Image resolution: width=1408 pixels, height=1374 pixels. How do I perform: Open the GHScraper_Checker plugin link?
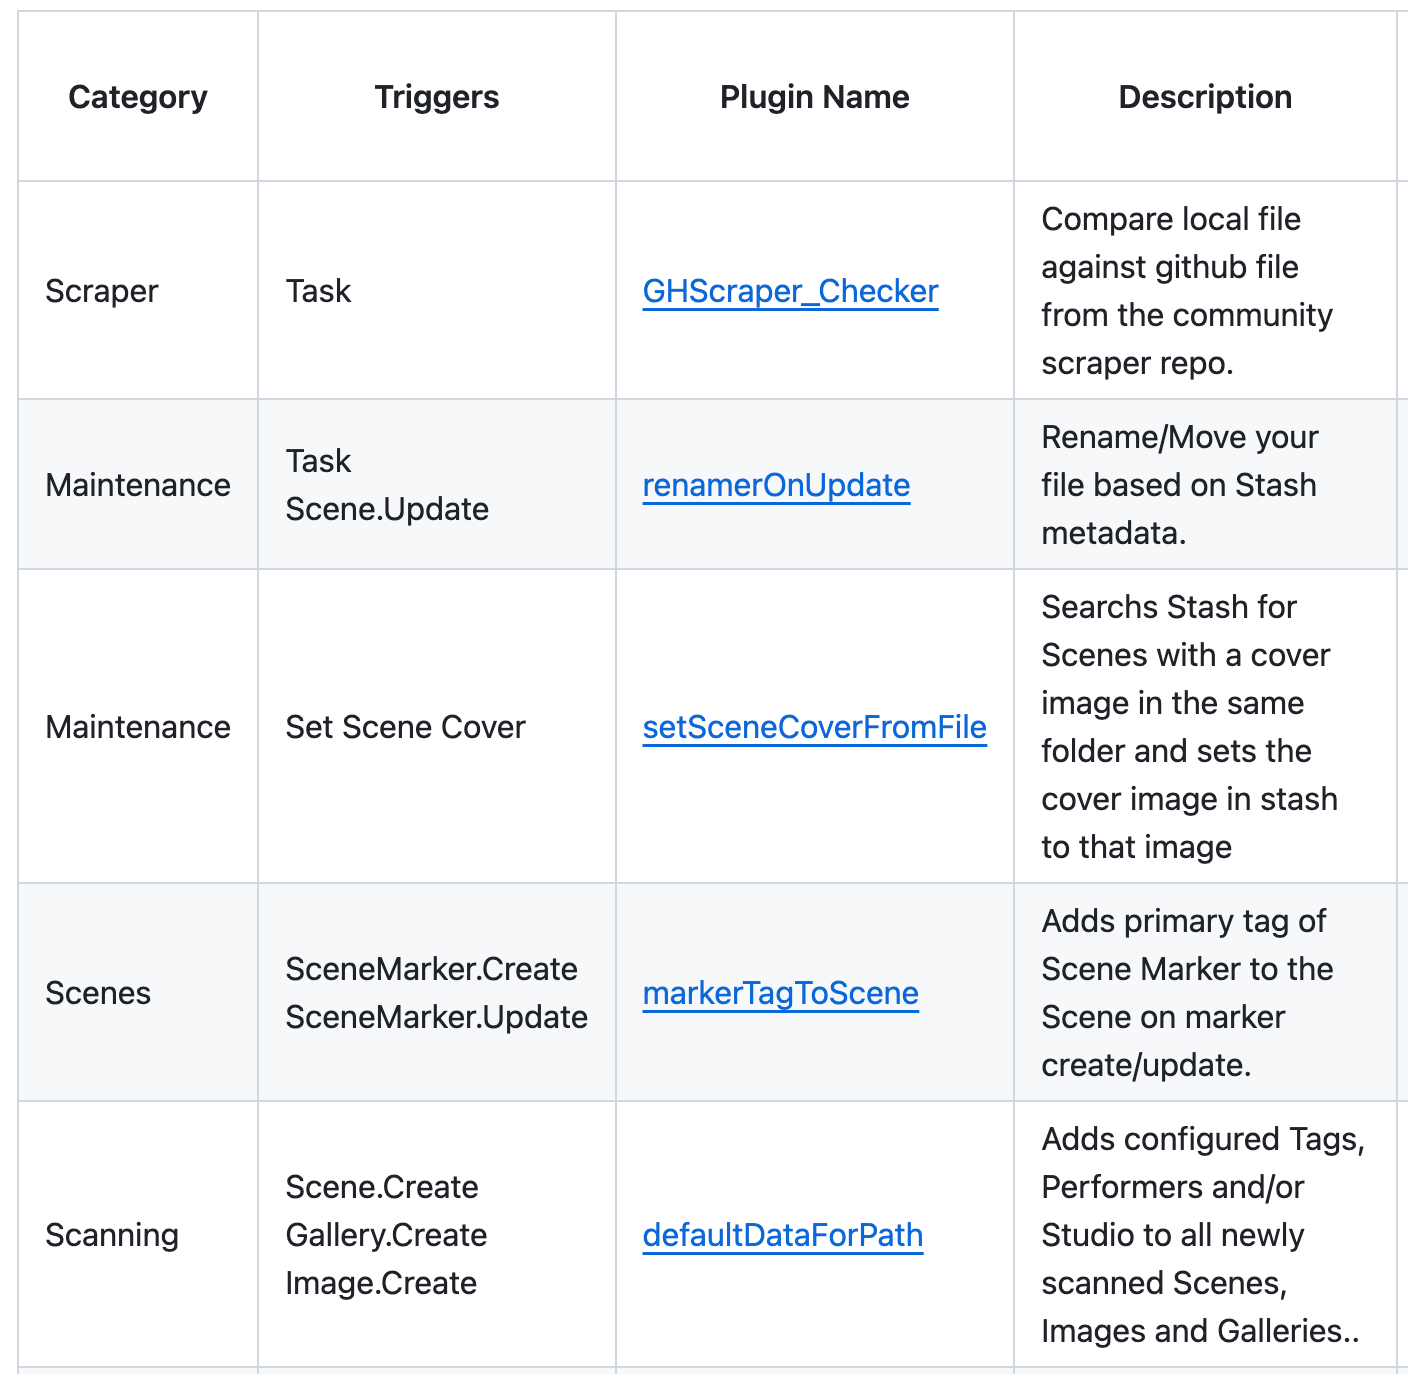tap(790, 291)
